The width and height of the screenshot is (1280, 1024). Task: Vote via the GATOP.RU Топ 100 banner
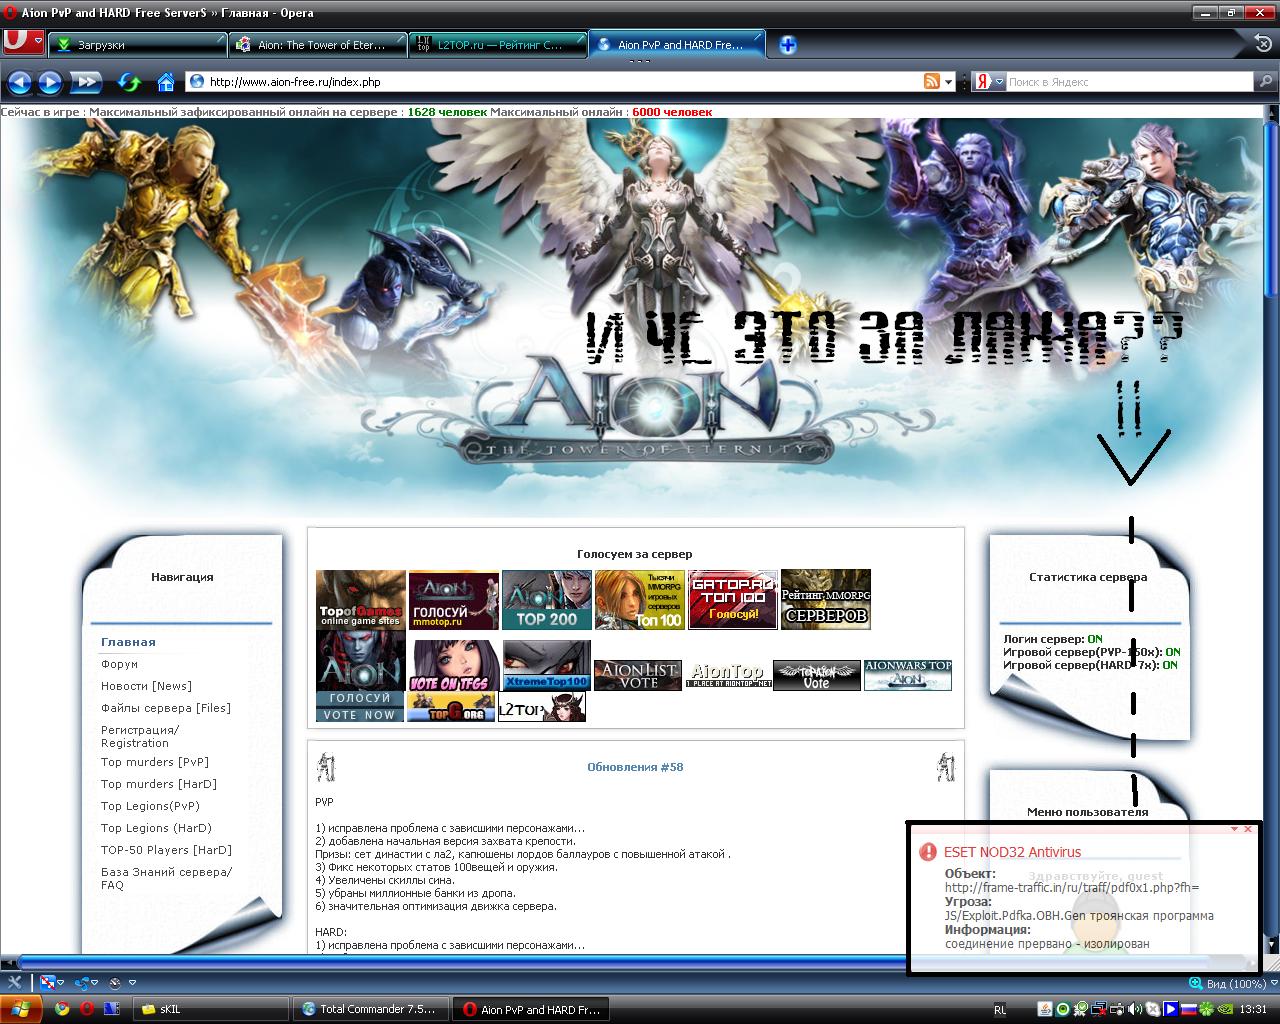[733, 600]
